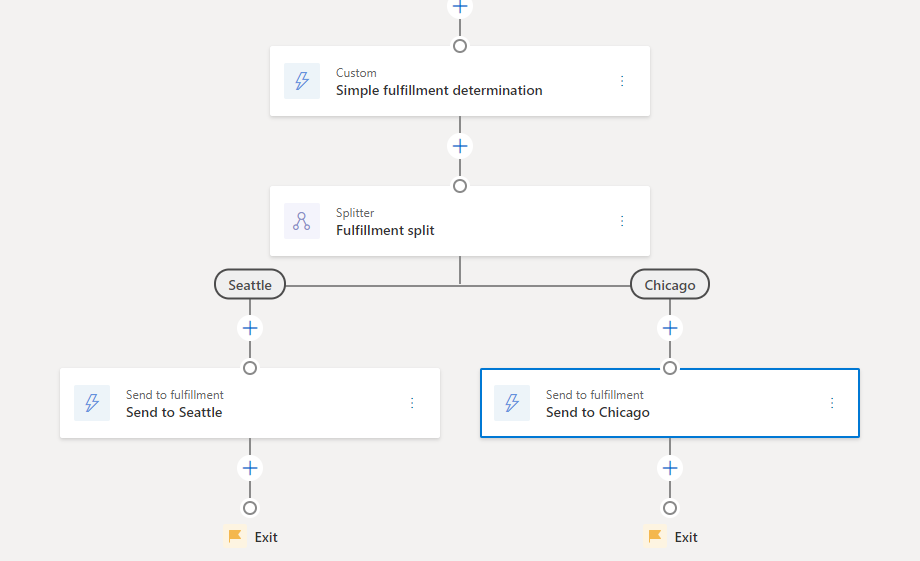920x561 pixels.
Task: Open more options for Simple fulfillment determination
Action: tap(622, 81)
